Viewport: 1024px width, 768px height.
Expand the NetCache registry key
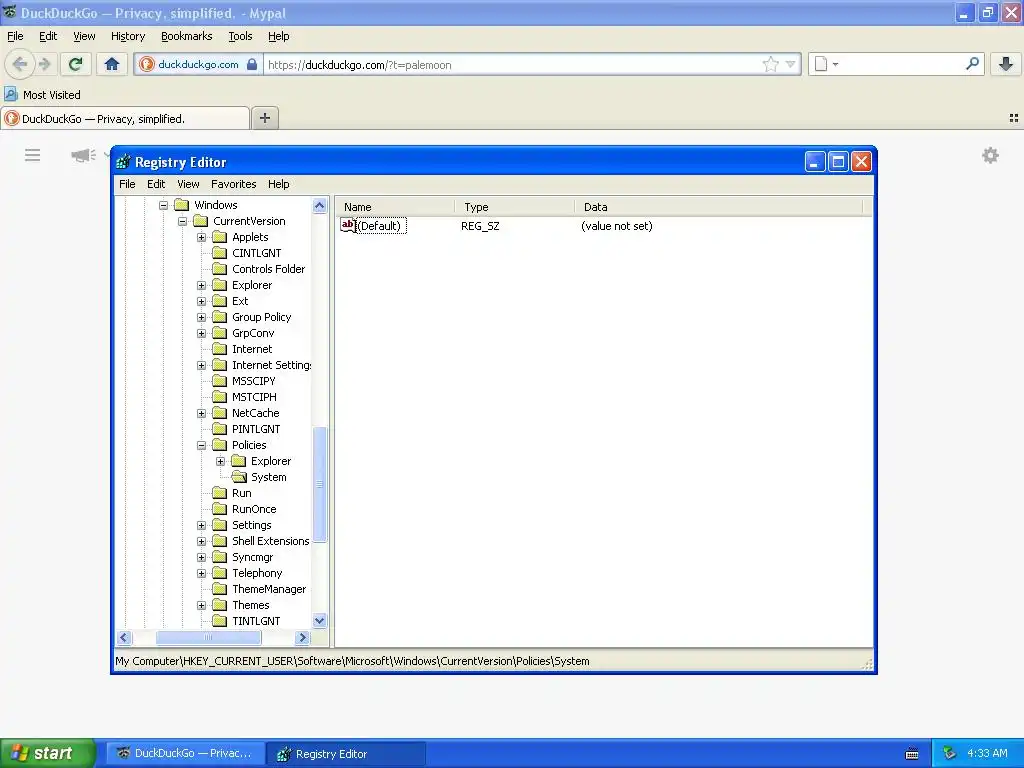point(201,413)
